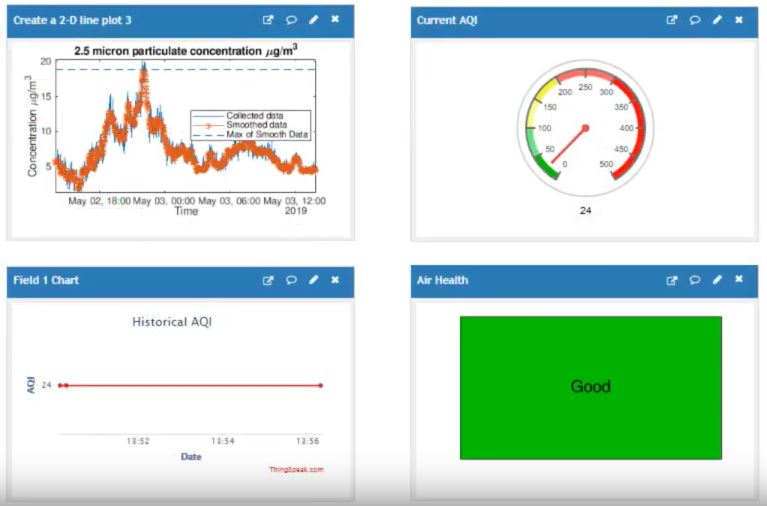Open comment bubble on Field 1 Chart
Viewport: 767px width, 506px height.
(291, 281)
